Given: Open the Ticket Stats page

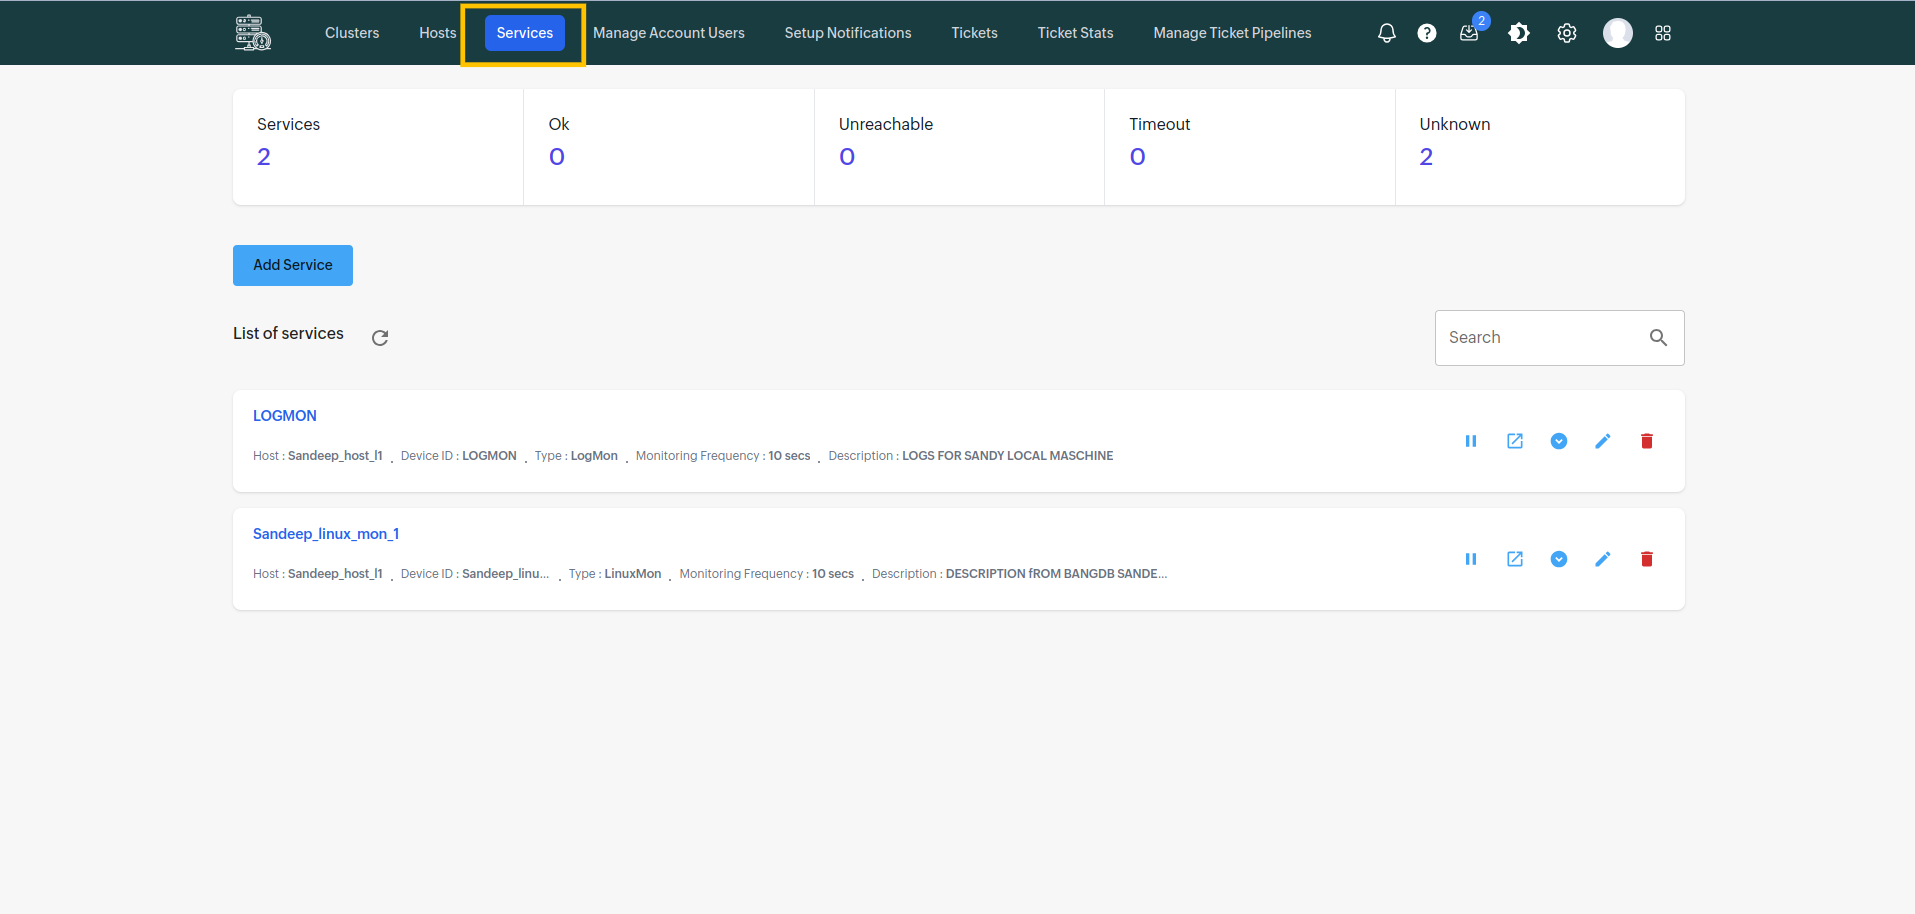Looking at the screenshot, I should pyautogui.click(x=1075, y=33).
